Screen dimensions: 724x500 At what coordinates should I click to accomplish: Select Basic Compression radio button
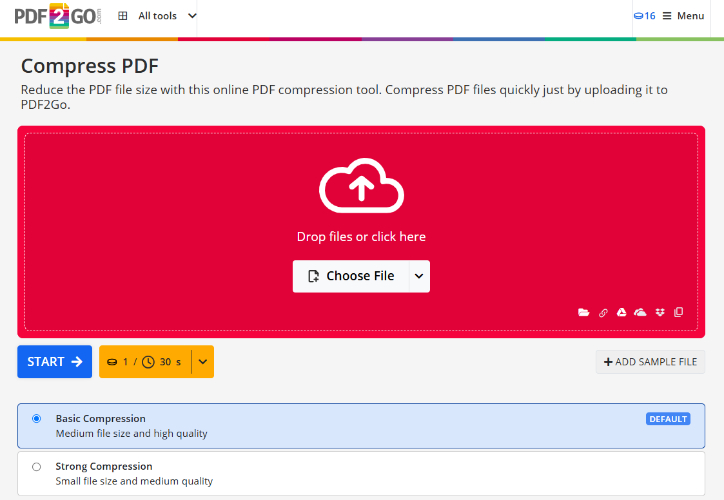point(36,419)
